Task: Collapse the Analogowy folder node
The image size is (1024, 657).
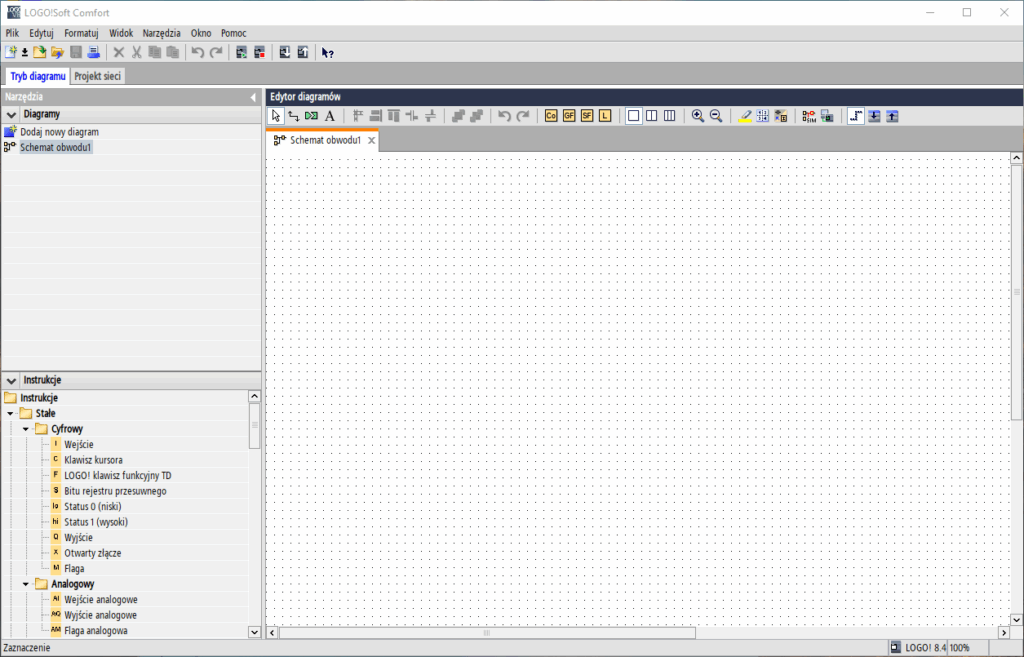Action: (x=26, y=584)
